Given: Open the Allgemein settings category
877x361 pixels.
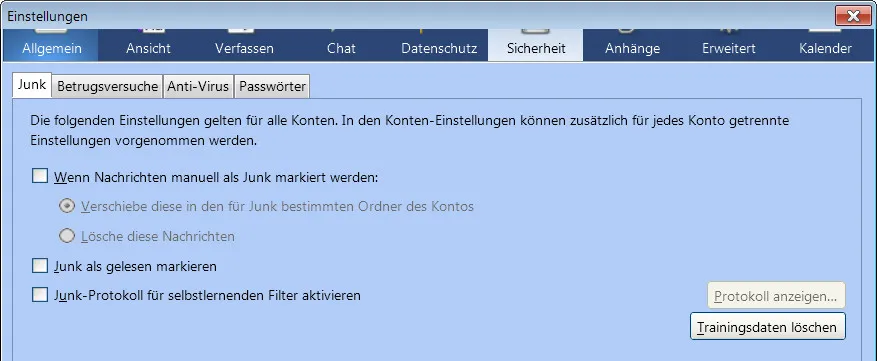Looking at the screenshot, I should point(51,45).
